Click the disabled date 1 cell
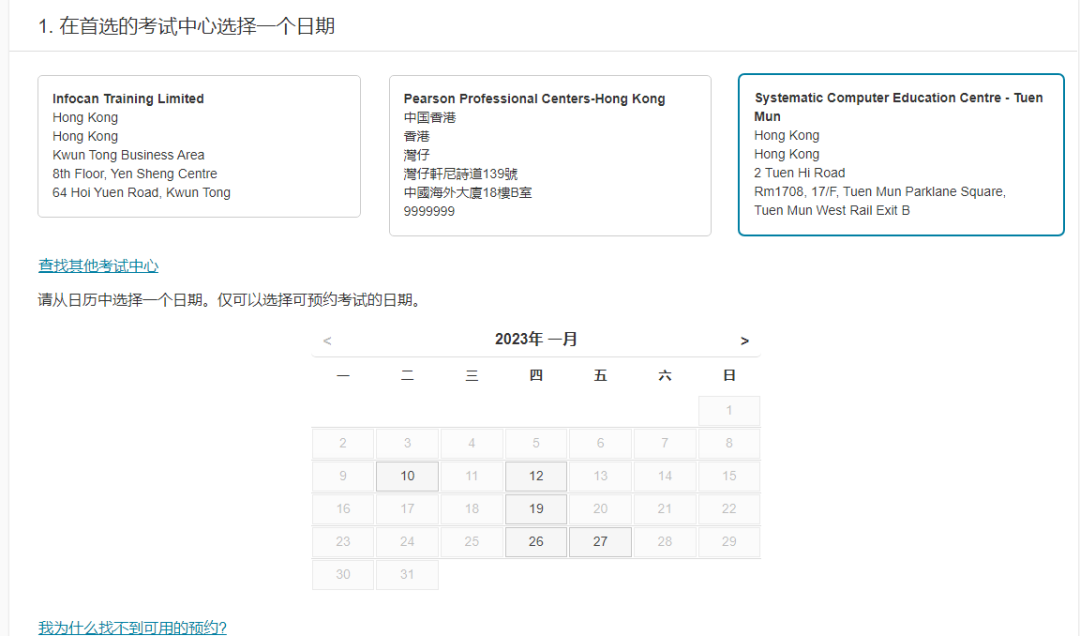This screenshot has height=636, width=1080. tap(729, 411)
